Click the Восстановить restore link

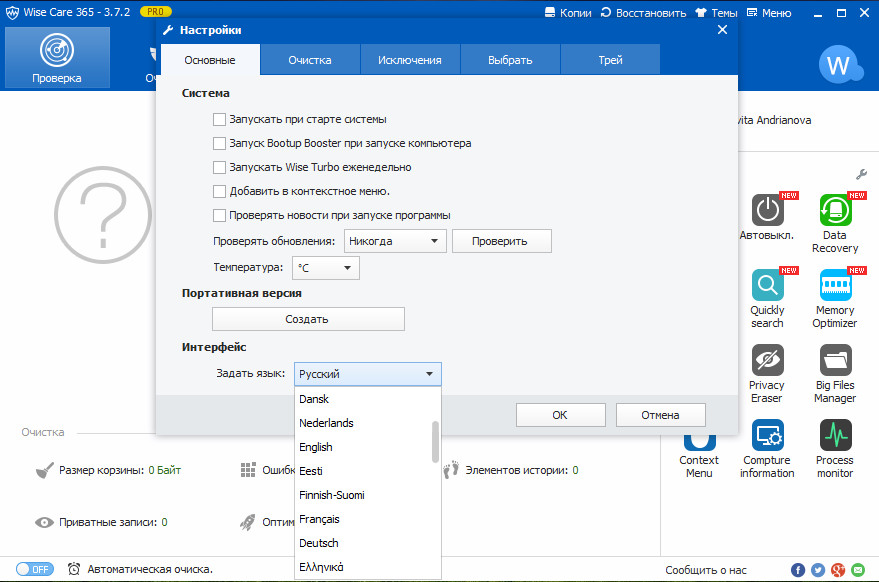(643, 12)
